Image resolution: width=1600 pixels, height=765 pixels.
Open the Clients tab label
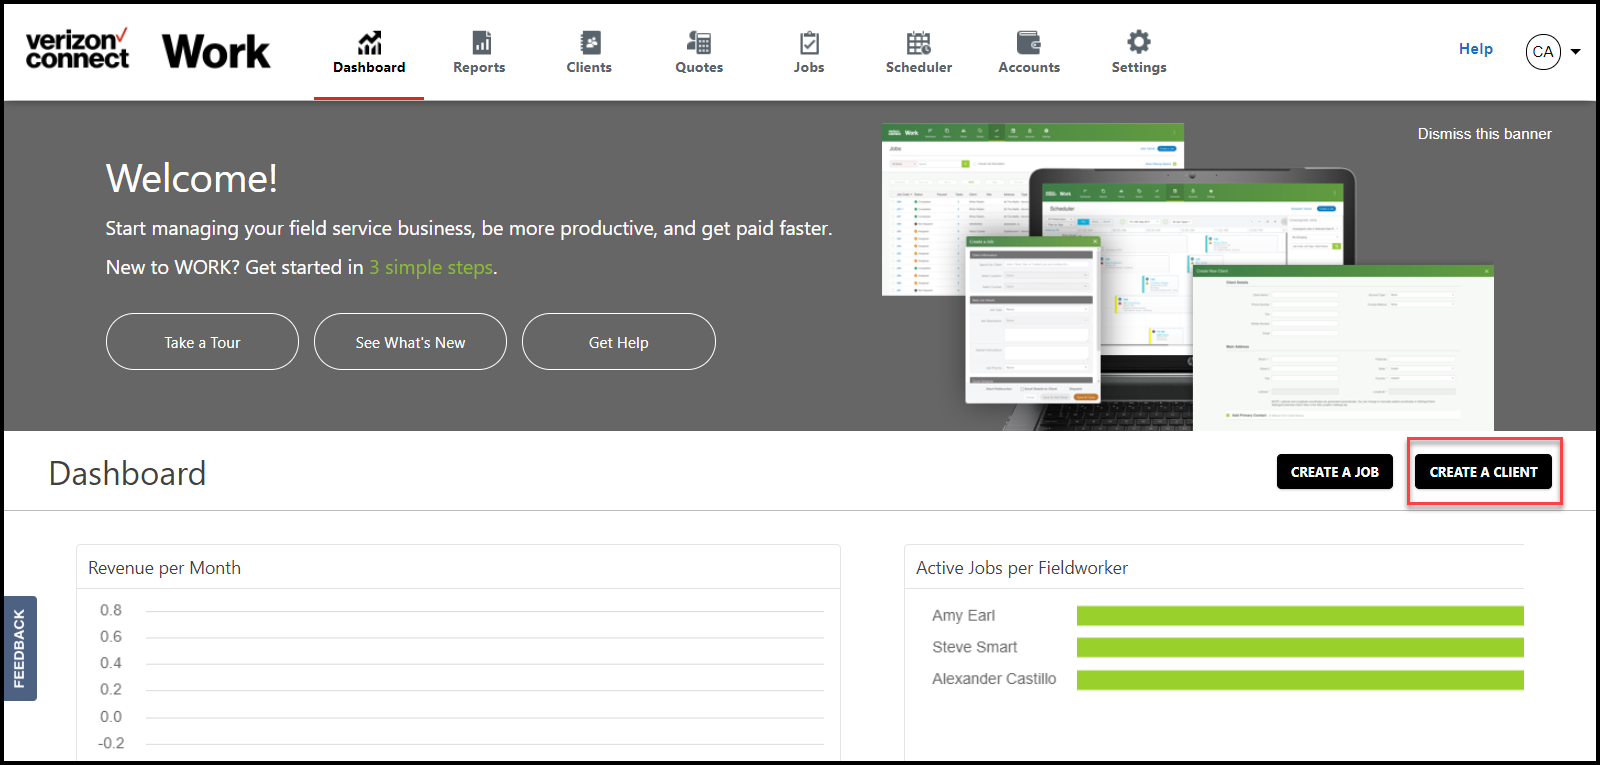click(x=589, y=67)
